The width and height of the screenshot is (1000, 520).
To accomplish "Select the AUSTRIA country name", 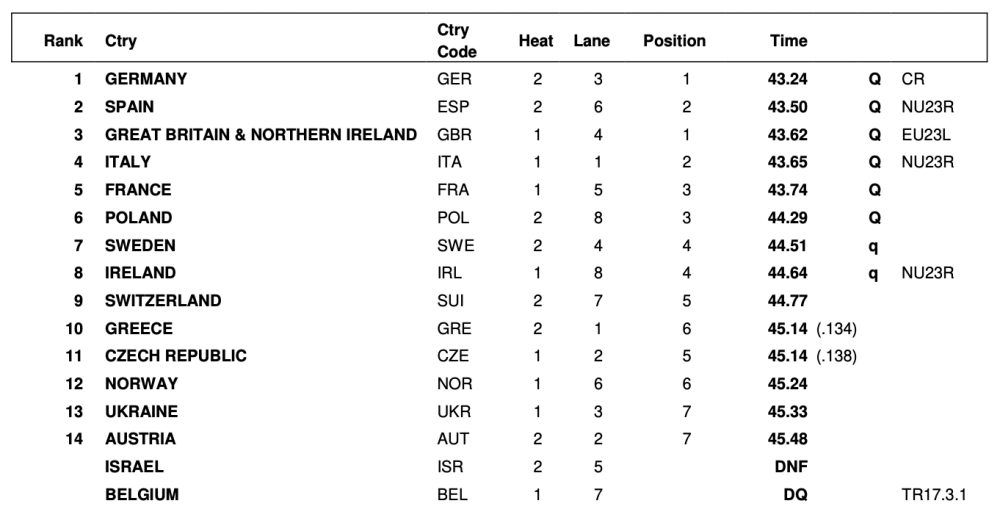I will point(140,438).
